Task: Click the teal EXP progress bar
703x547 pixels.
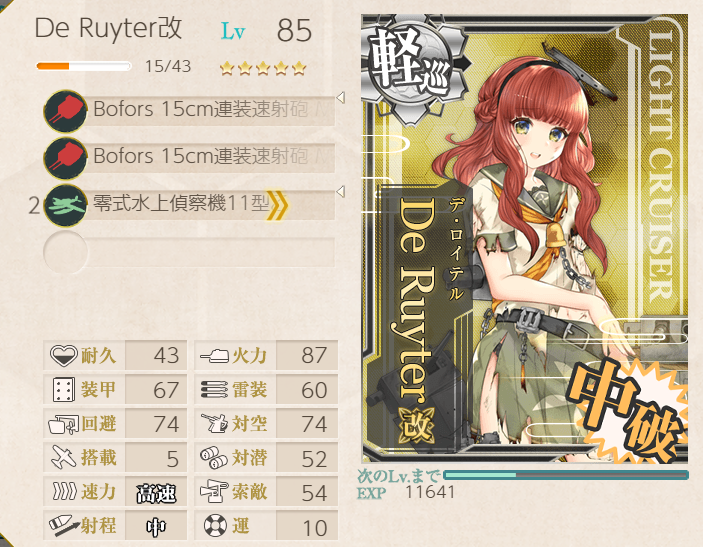Action: [x=565, y=475]
